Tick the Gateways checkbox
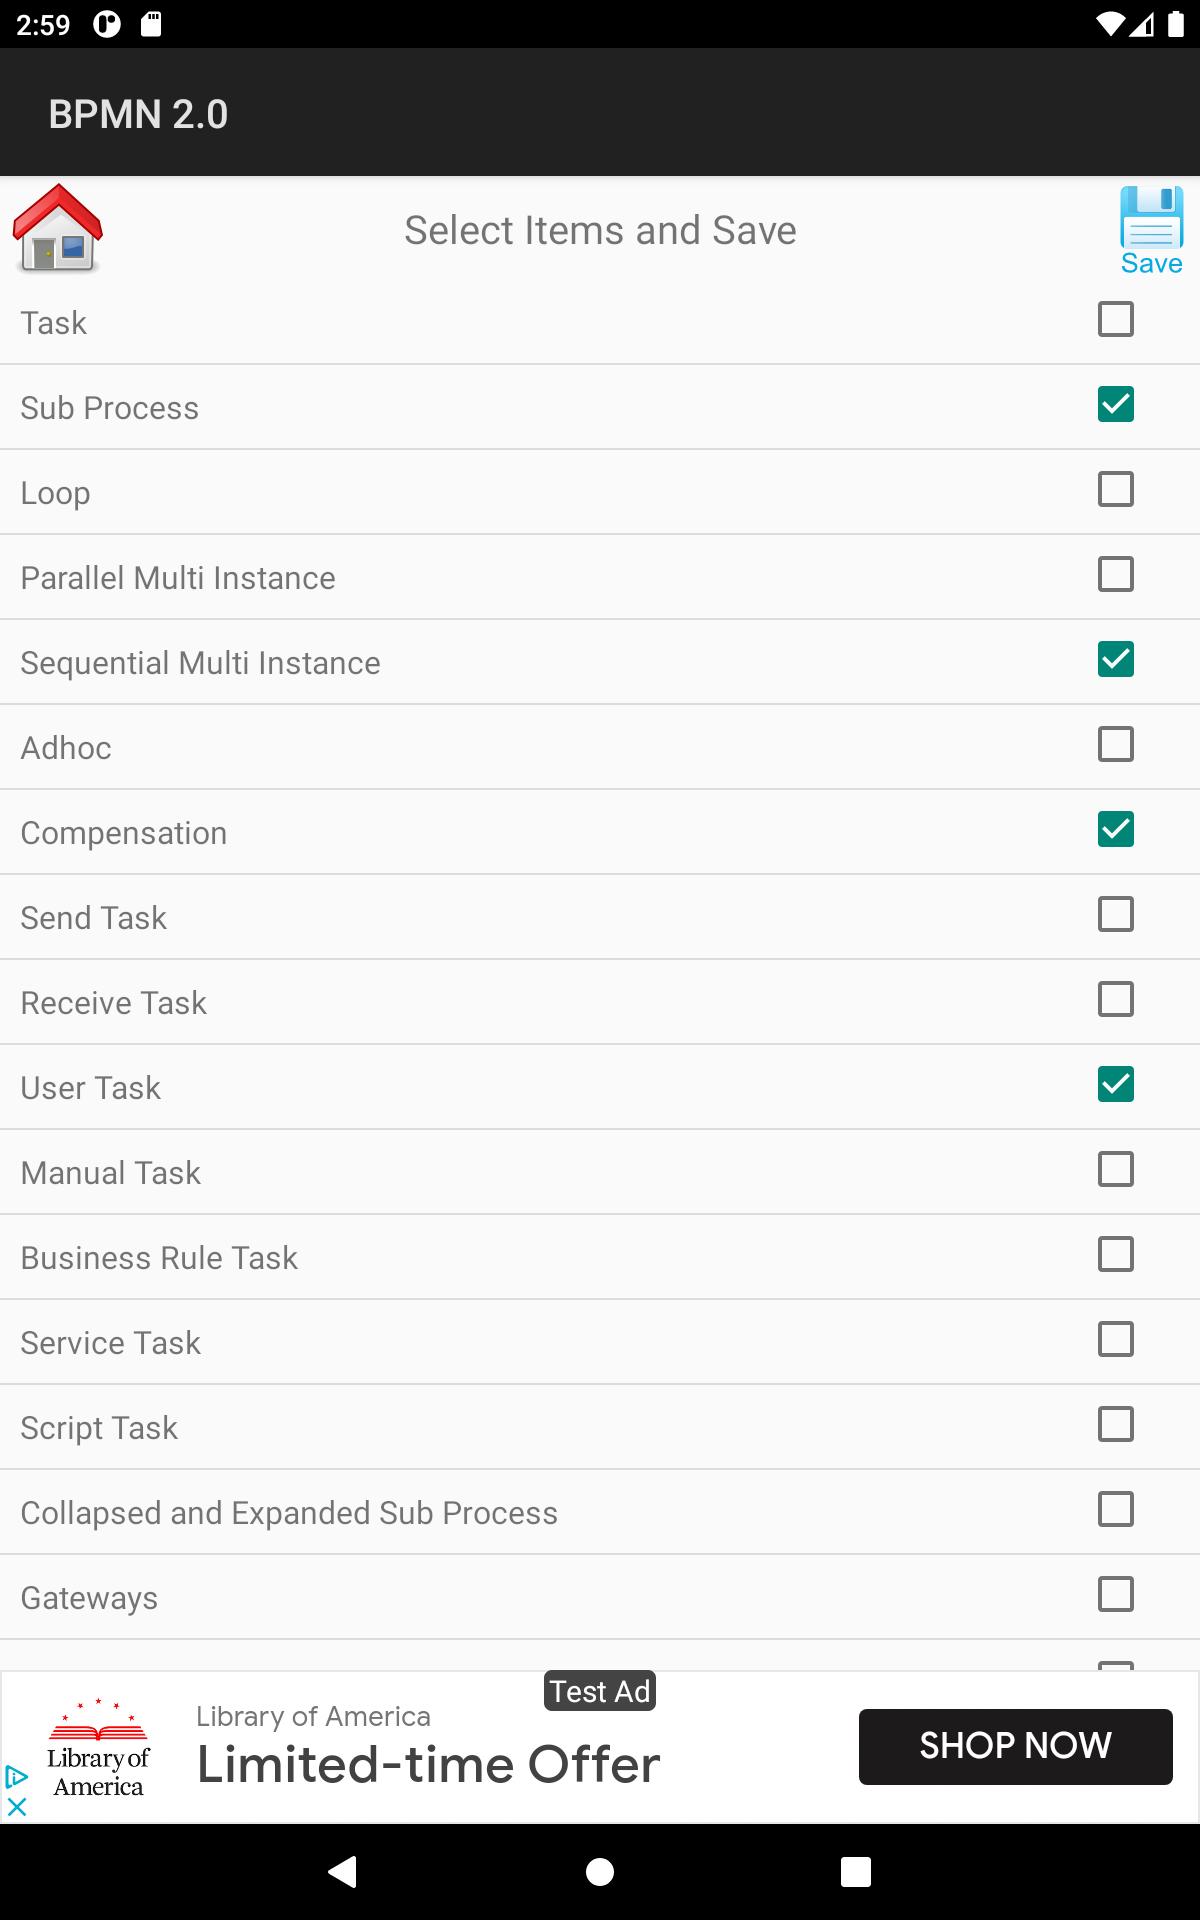This screenshot has width=1200, height=1920. click(x=1116, y=1595)
